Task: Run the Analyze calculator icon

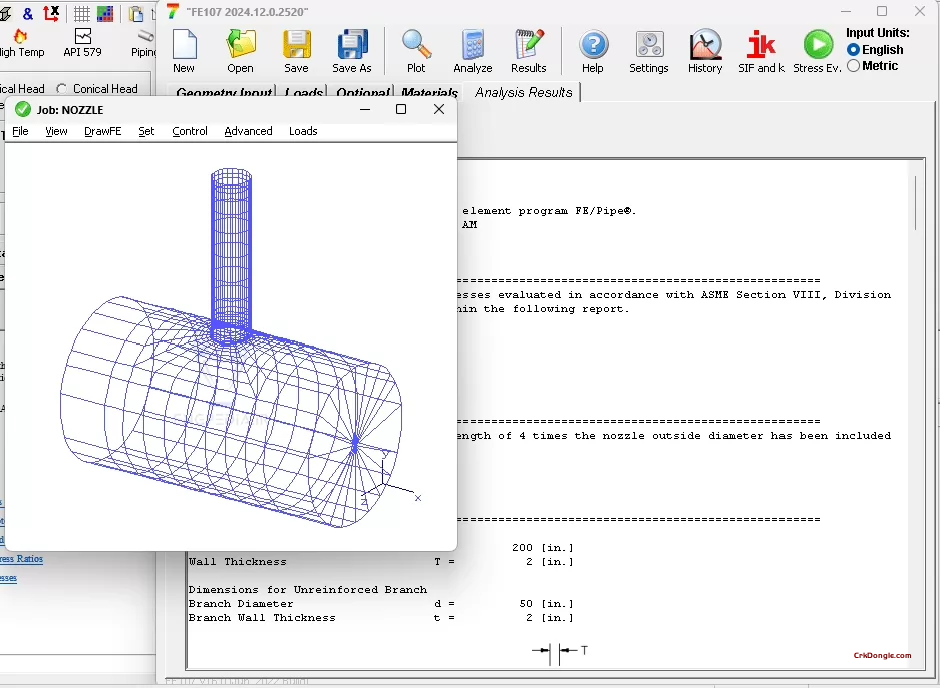Action: [x=473, y=46]
